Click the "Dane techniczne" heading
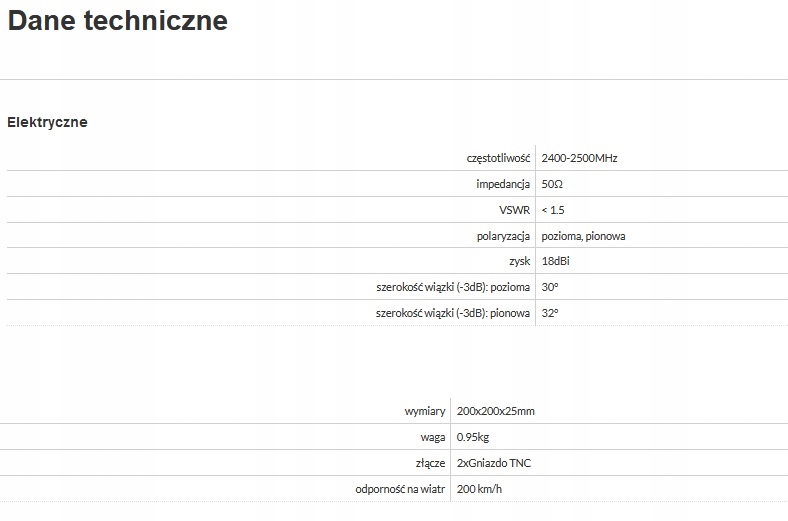788x521 pixels. pyautogui.click(x=118, y=21)
